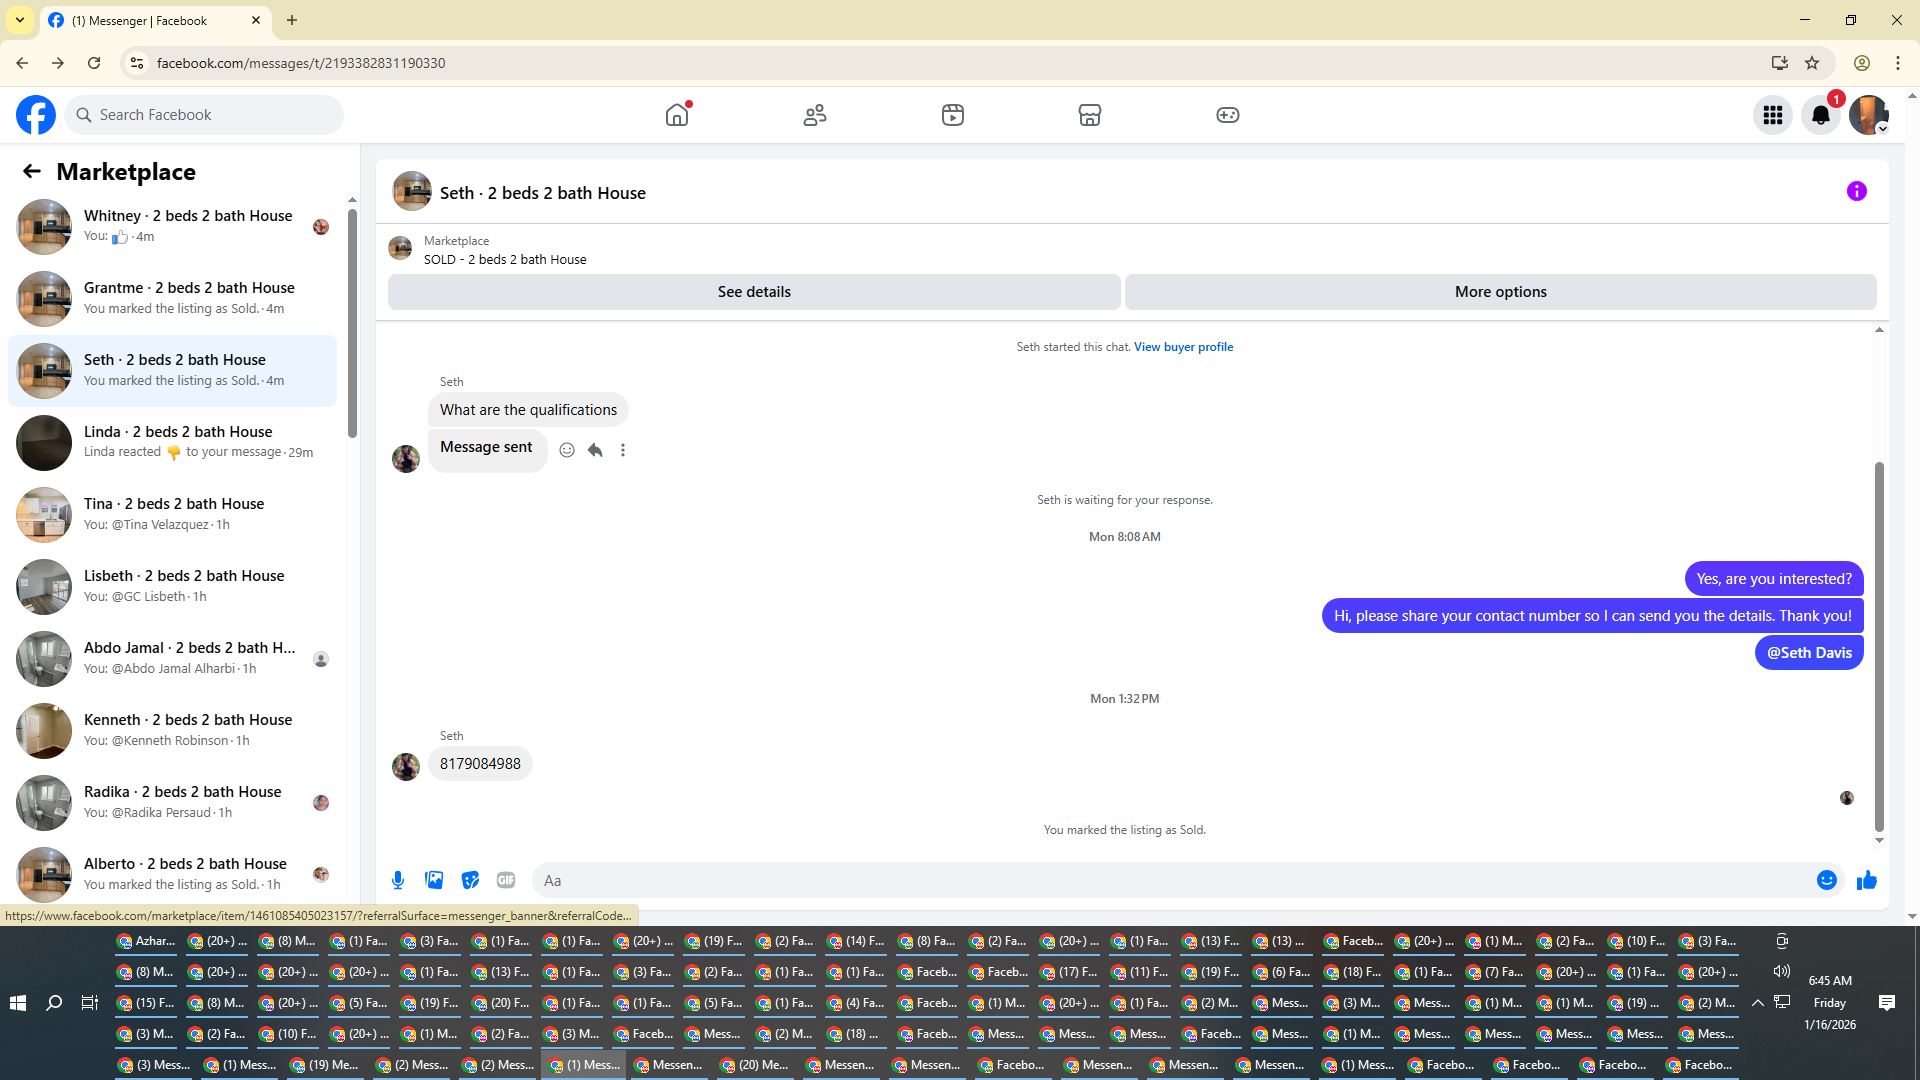Open more options for 'Message sent'
Screen dimensions: 1920x1080
pyautogui.click(x=623, y=450)
